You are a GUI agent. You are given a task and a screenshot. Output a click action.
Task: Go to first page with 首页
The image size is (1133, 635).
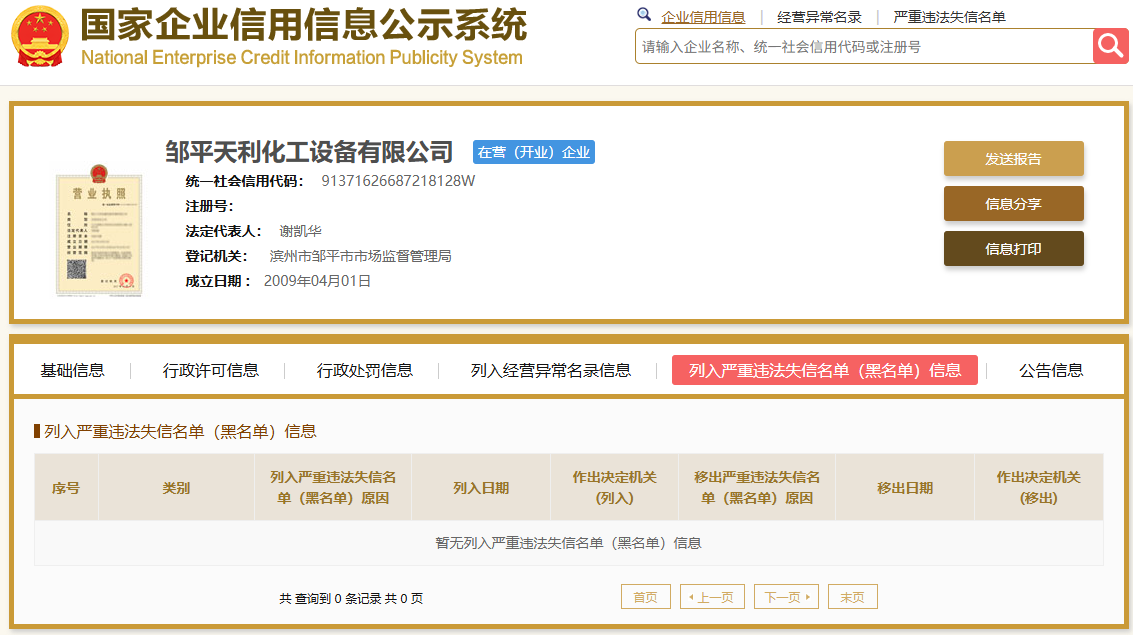646,597
